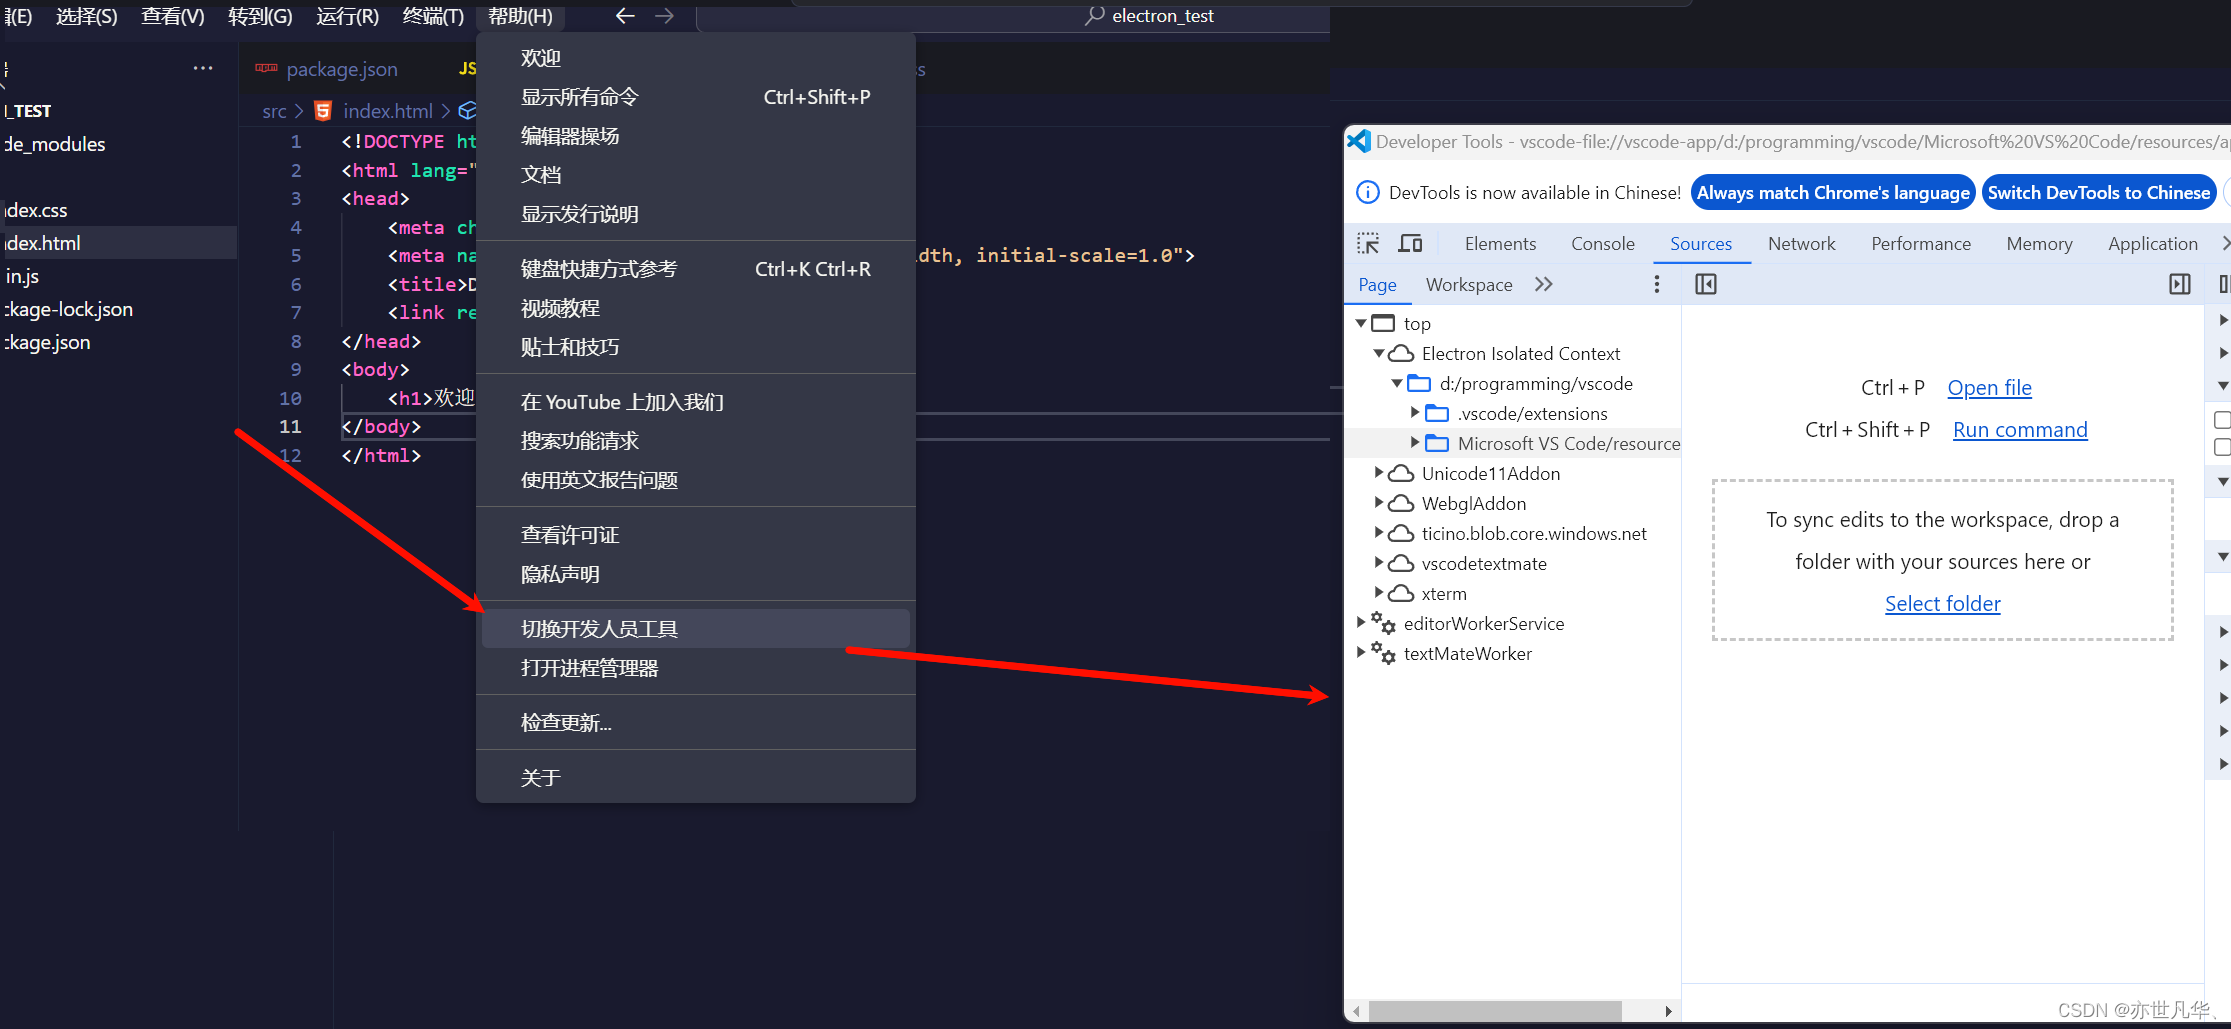
Task: Click the gear icon beside textMateWorker
Action: click(1383, 653)
